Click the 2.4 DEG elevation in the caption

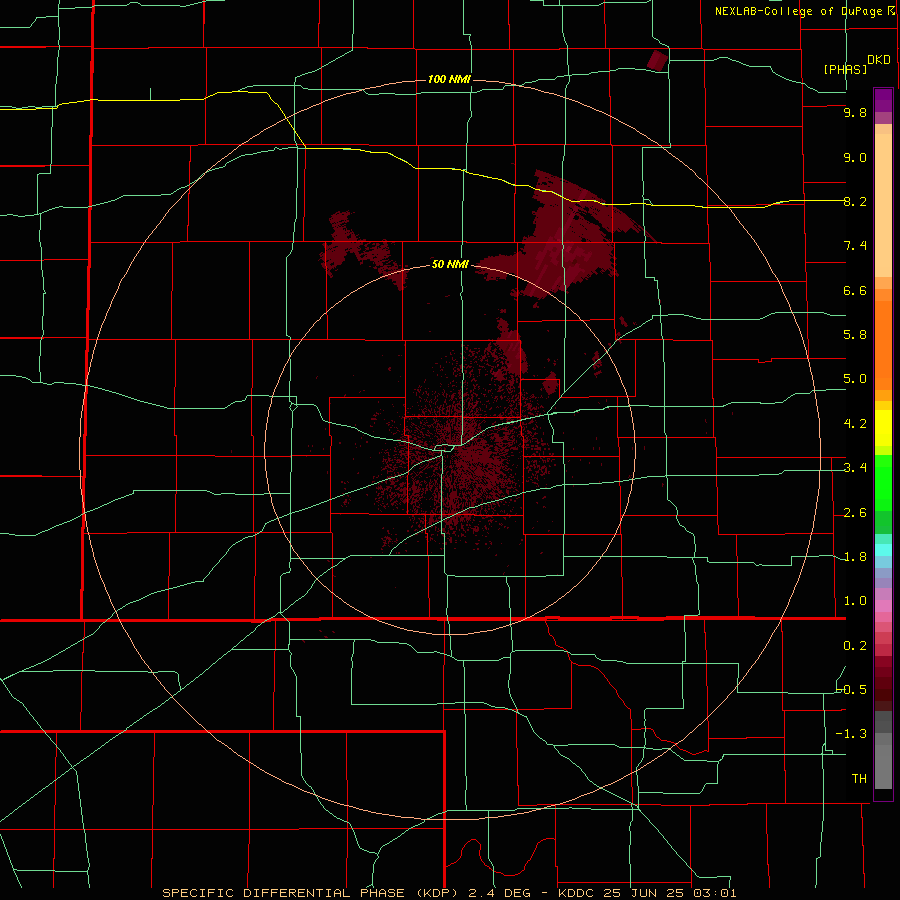point(499,893)
